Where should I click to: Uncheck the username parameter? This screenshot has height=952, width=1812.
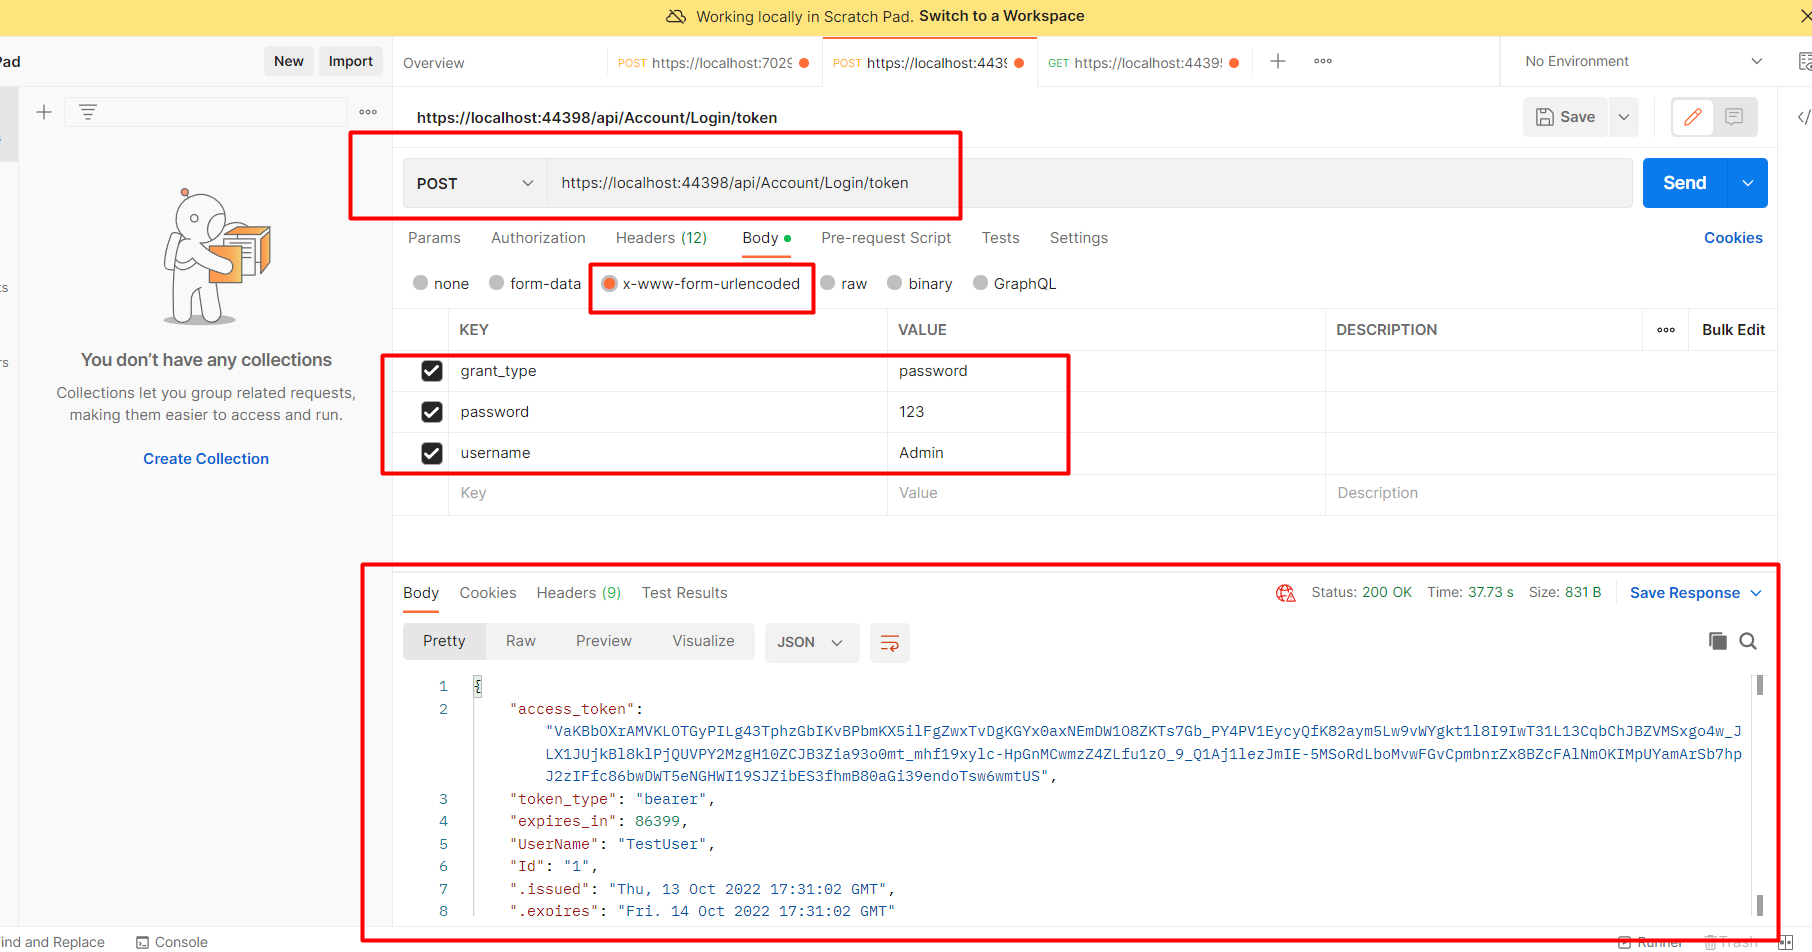click(432, 453)
